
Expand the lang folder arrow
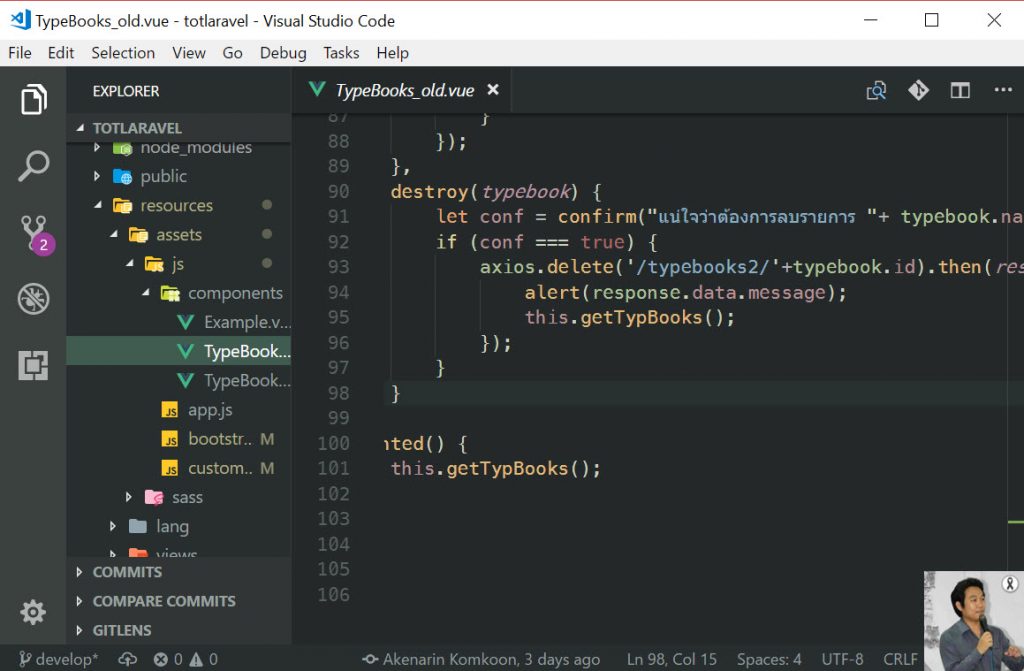(113, 526)
